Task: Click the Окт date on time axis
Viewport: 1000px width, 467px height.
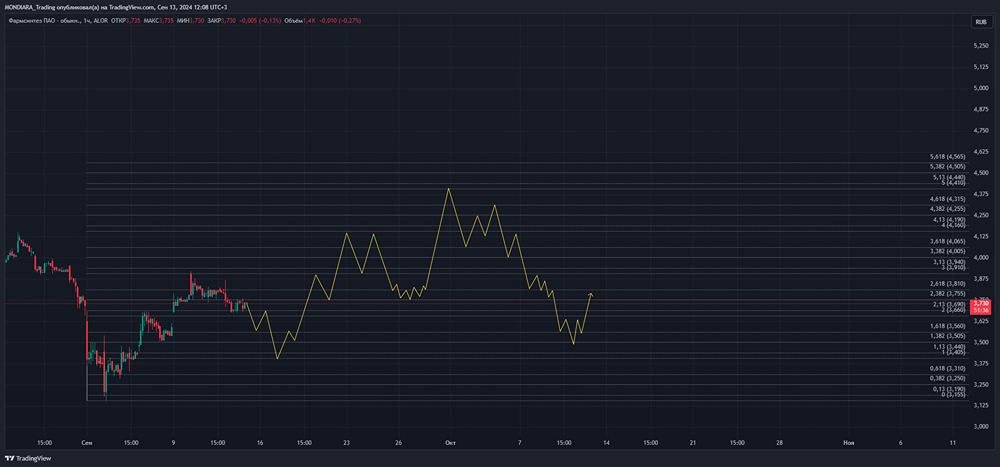Action: point(449,442)
